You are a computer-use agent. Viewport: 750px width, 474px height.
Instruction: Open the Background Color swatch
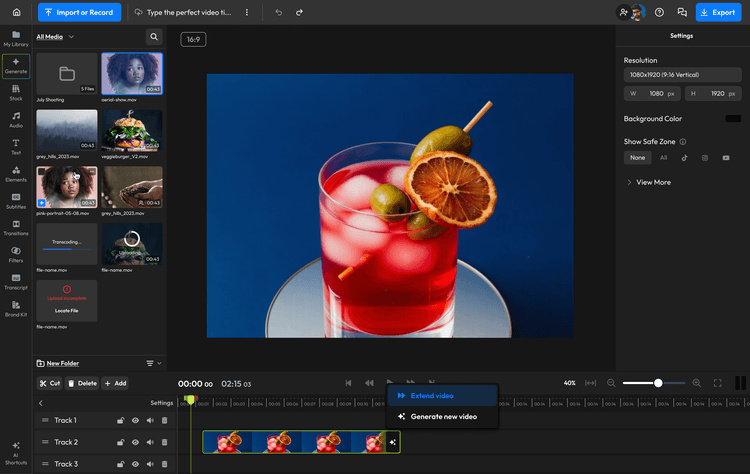coord(732,119)
